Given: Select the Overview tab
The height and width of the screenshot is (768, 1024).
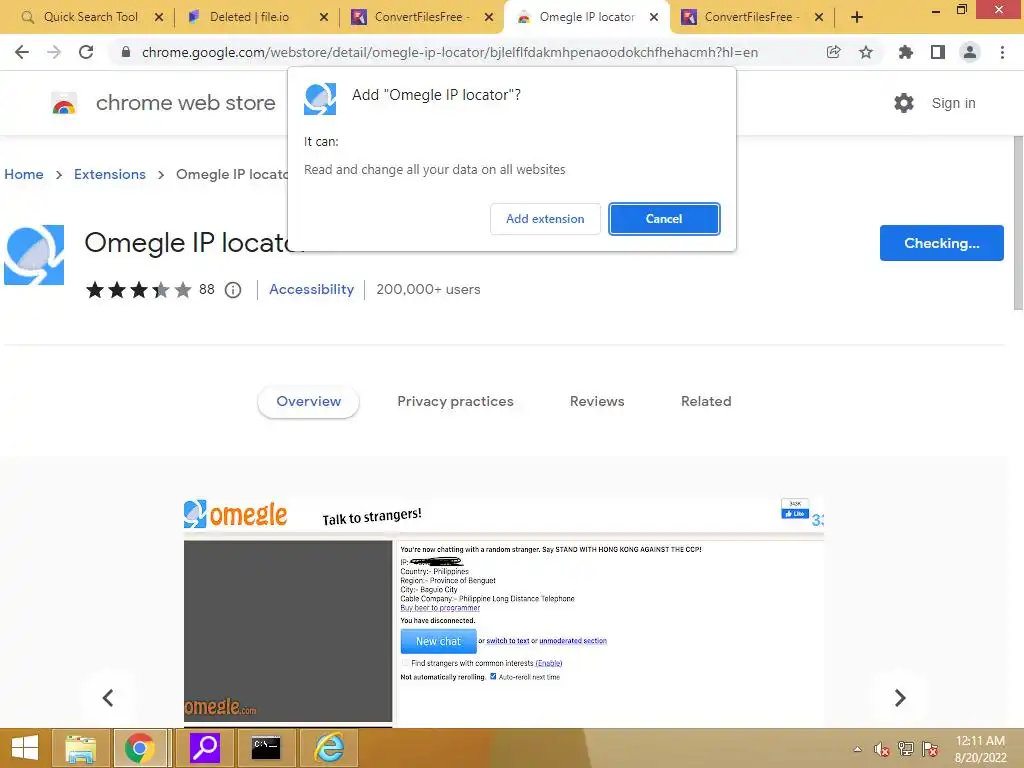Looking at the screenshot, I should [x=308, y=402].
